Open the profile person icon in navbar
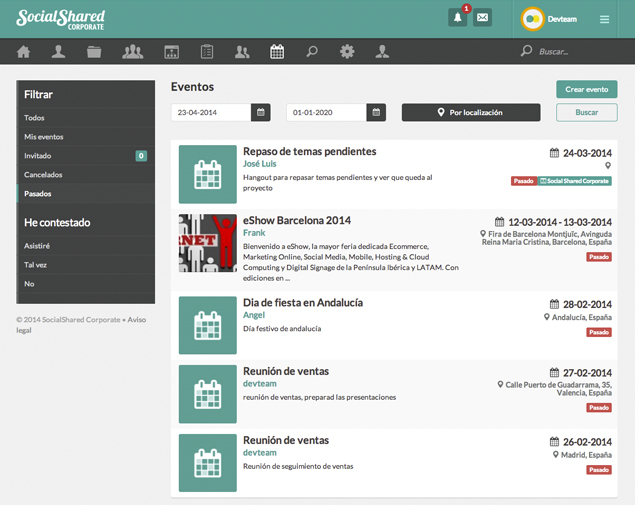This screenshot has height=505, width=635. click(58, 52)
